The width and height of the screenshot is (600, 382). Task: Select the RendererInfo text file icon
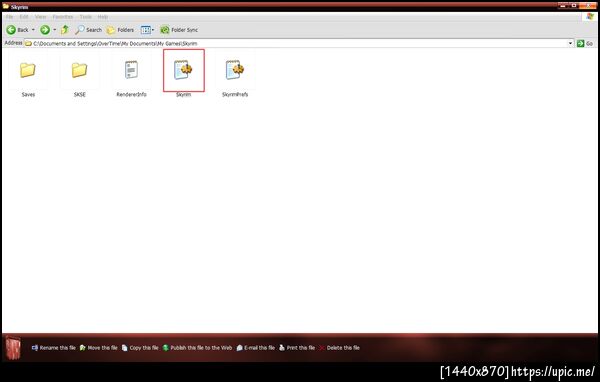coord(131,70)
